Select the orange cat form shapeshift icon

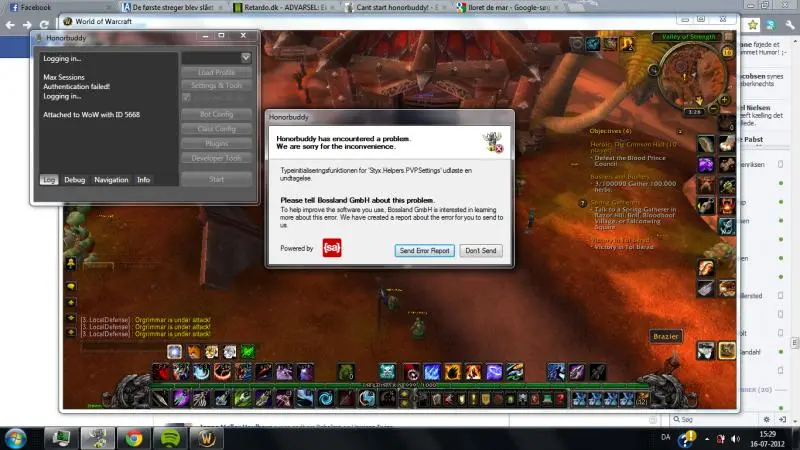194,352
